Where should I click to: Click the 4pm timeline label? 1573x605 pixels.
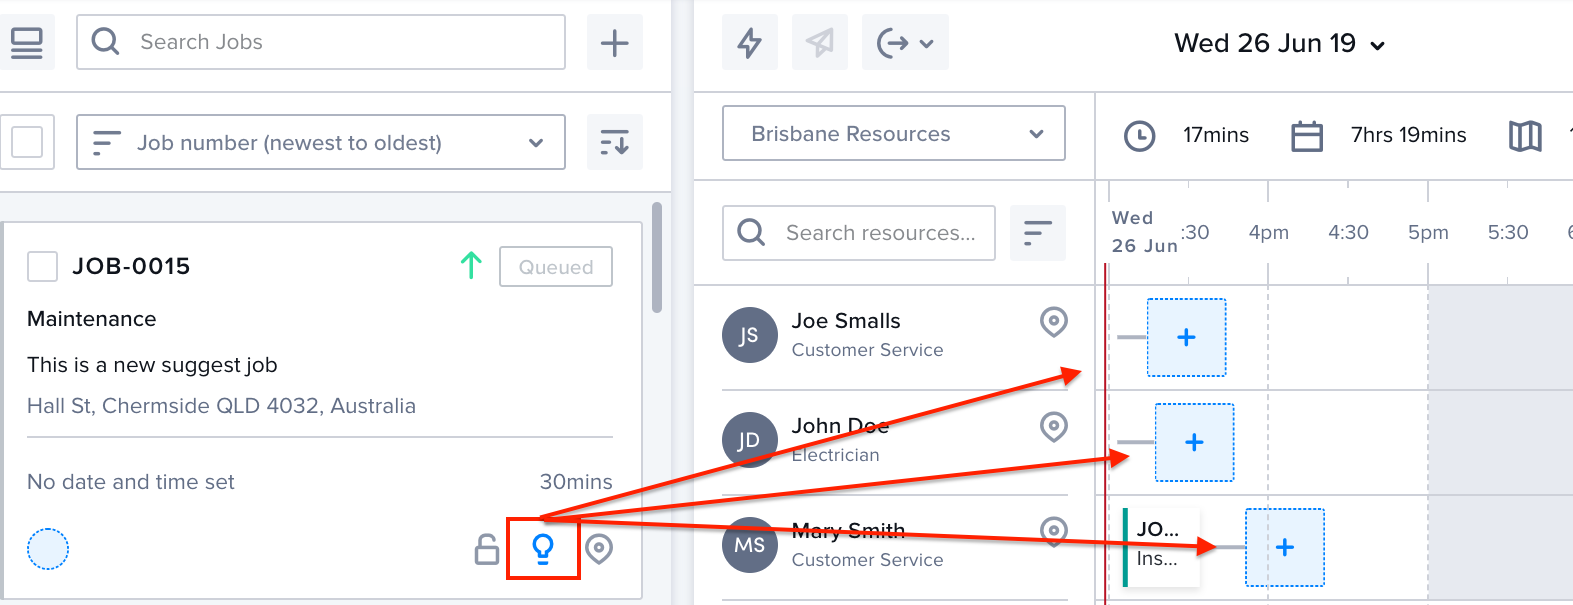[1268, 233]
